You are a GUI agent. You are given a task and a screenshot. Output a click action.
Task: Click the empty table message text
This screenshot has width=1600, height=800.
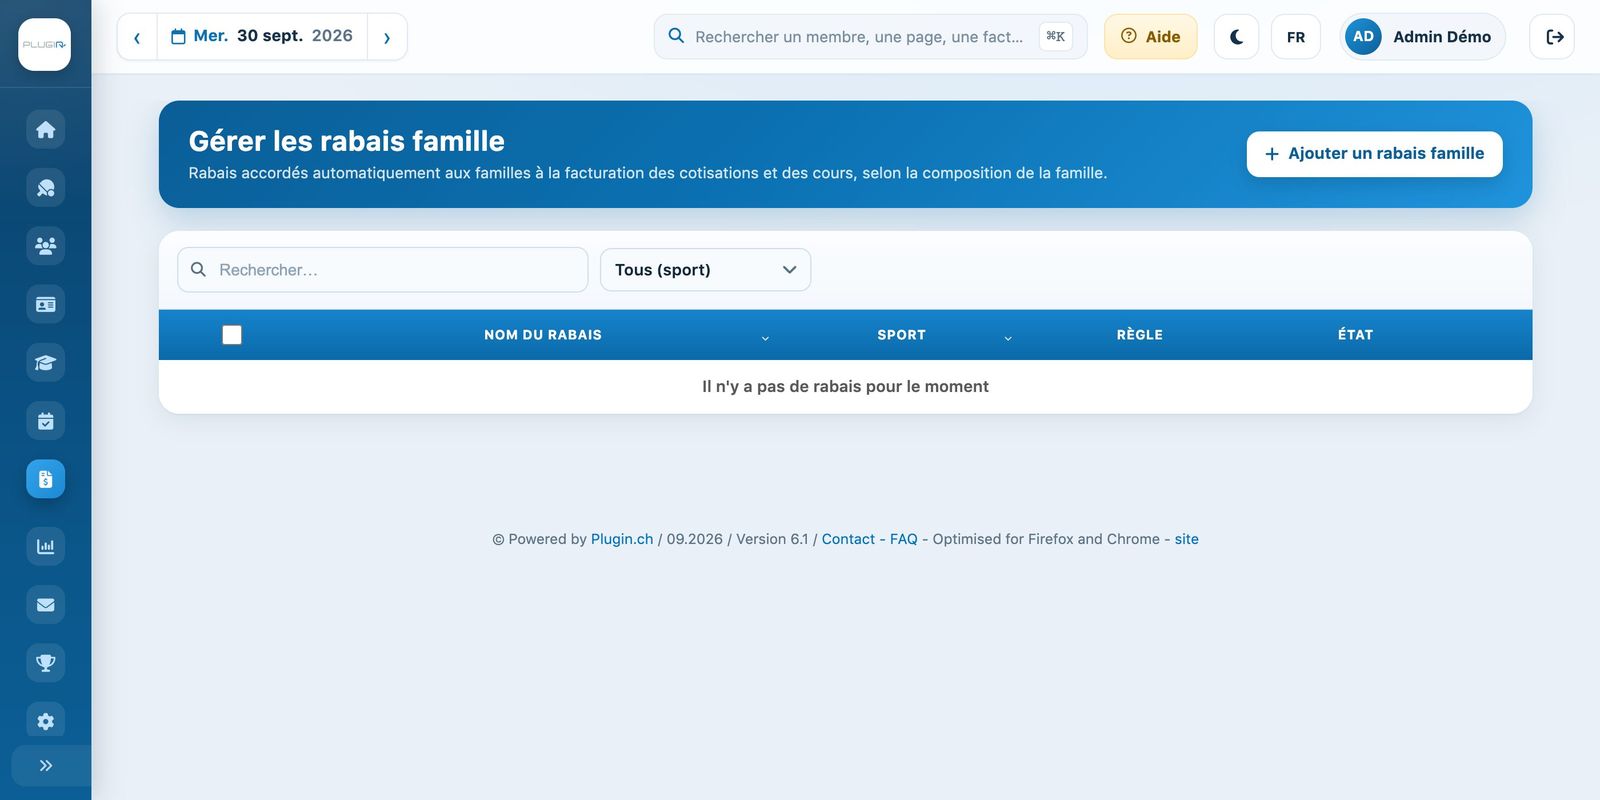click(x=845, y=387)
